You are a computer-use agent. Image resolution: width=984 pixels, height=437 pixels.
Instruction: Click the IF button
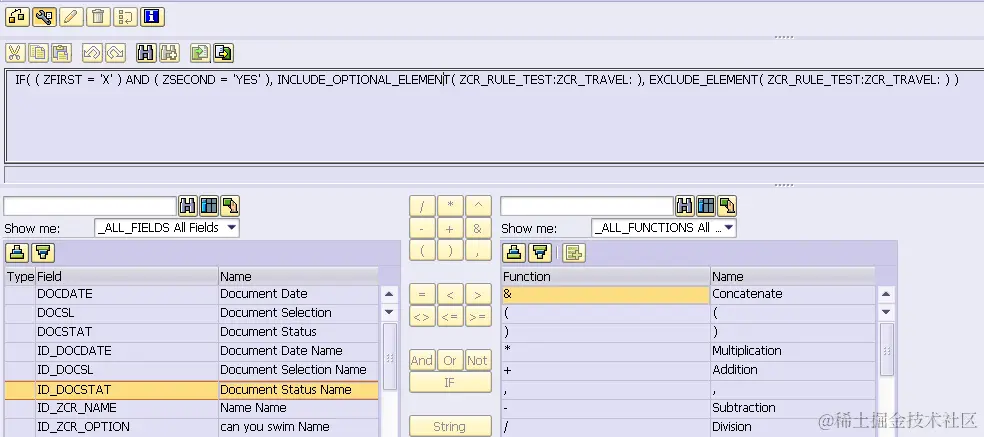[x=450, y=382]
